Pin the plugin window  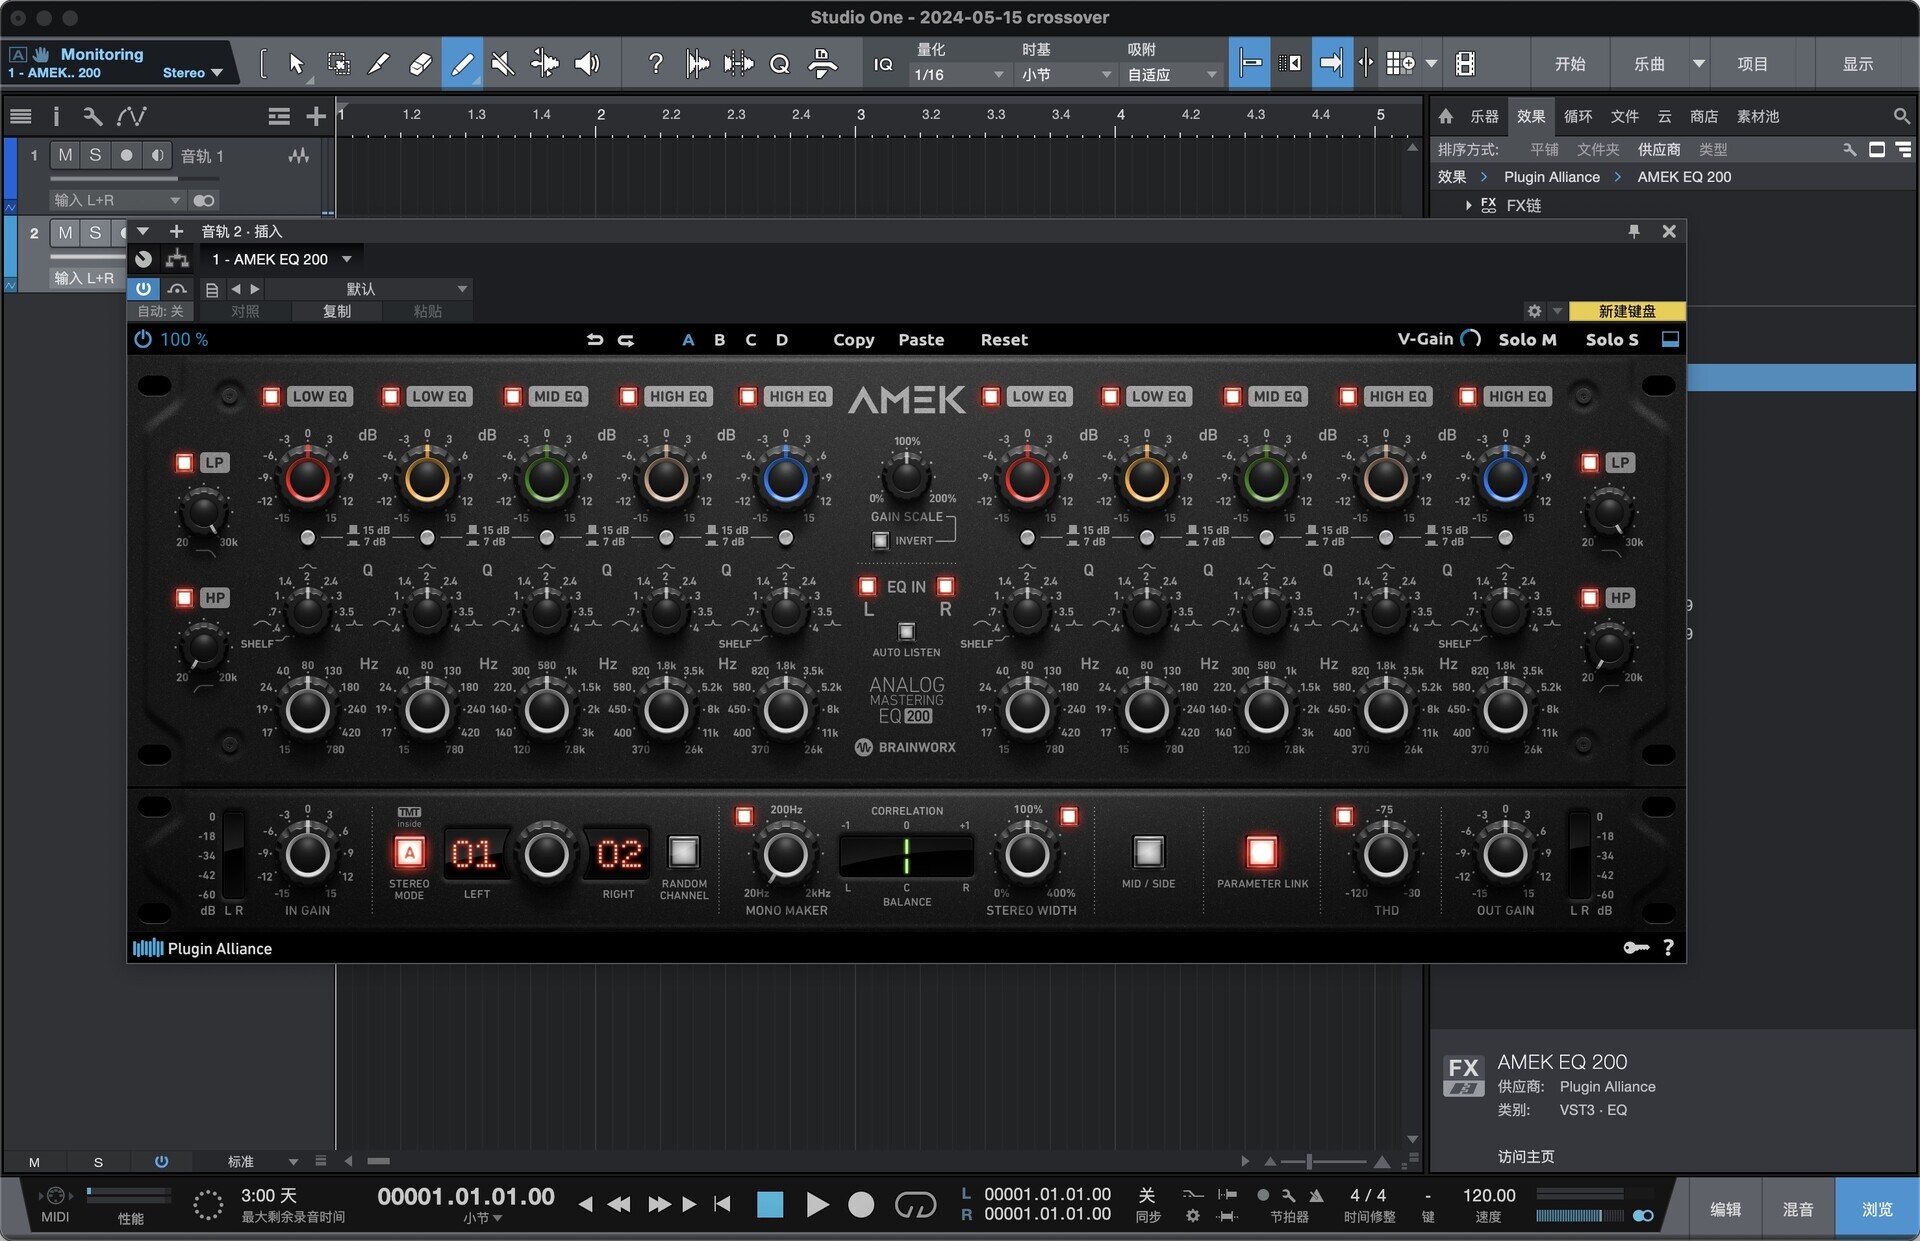1634,231
